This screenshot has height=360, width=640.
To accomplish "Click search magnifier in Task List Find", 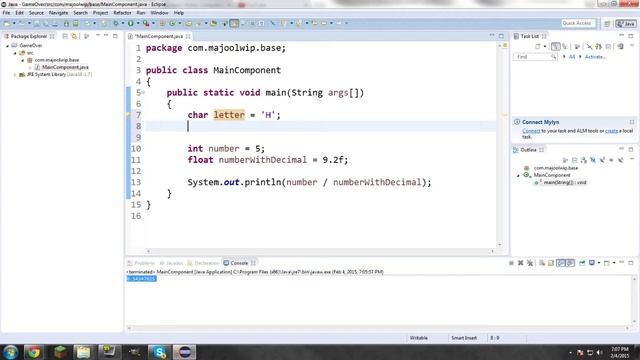I will 553,57.
